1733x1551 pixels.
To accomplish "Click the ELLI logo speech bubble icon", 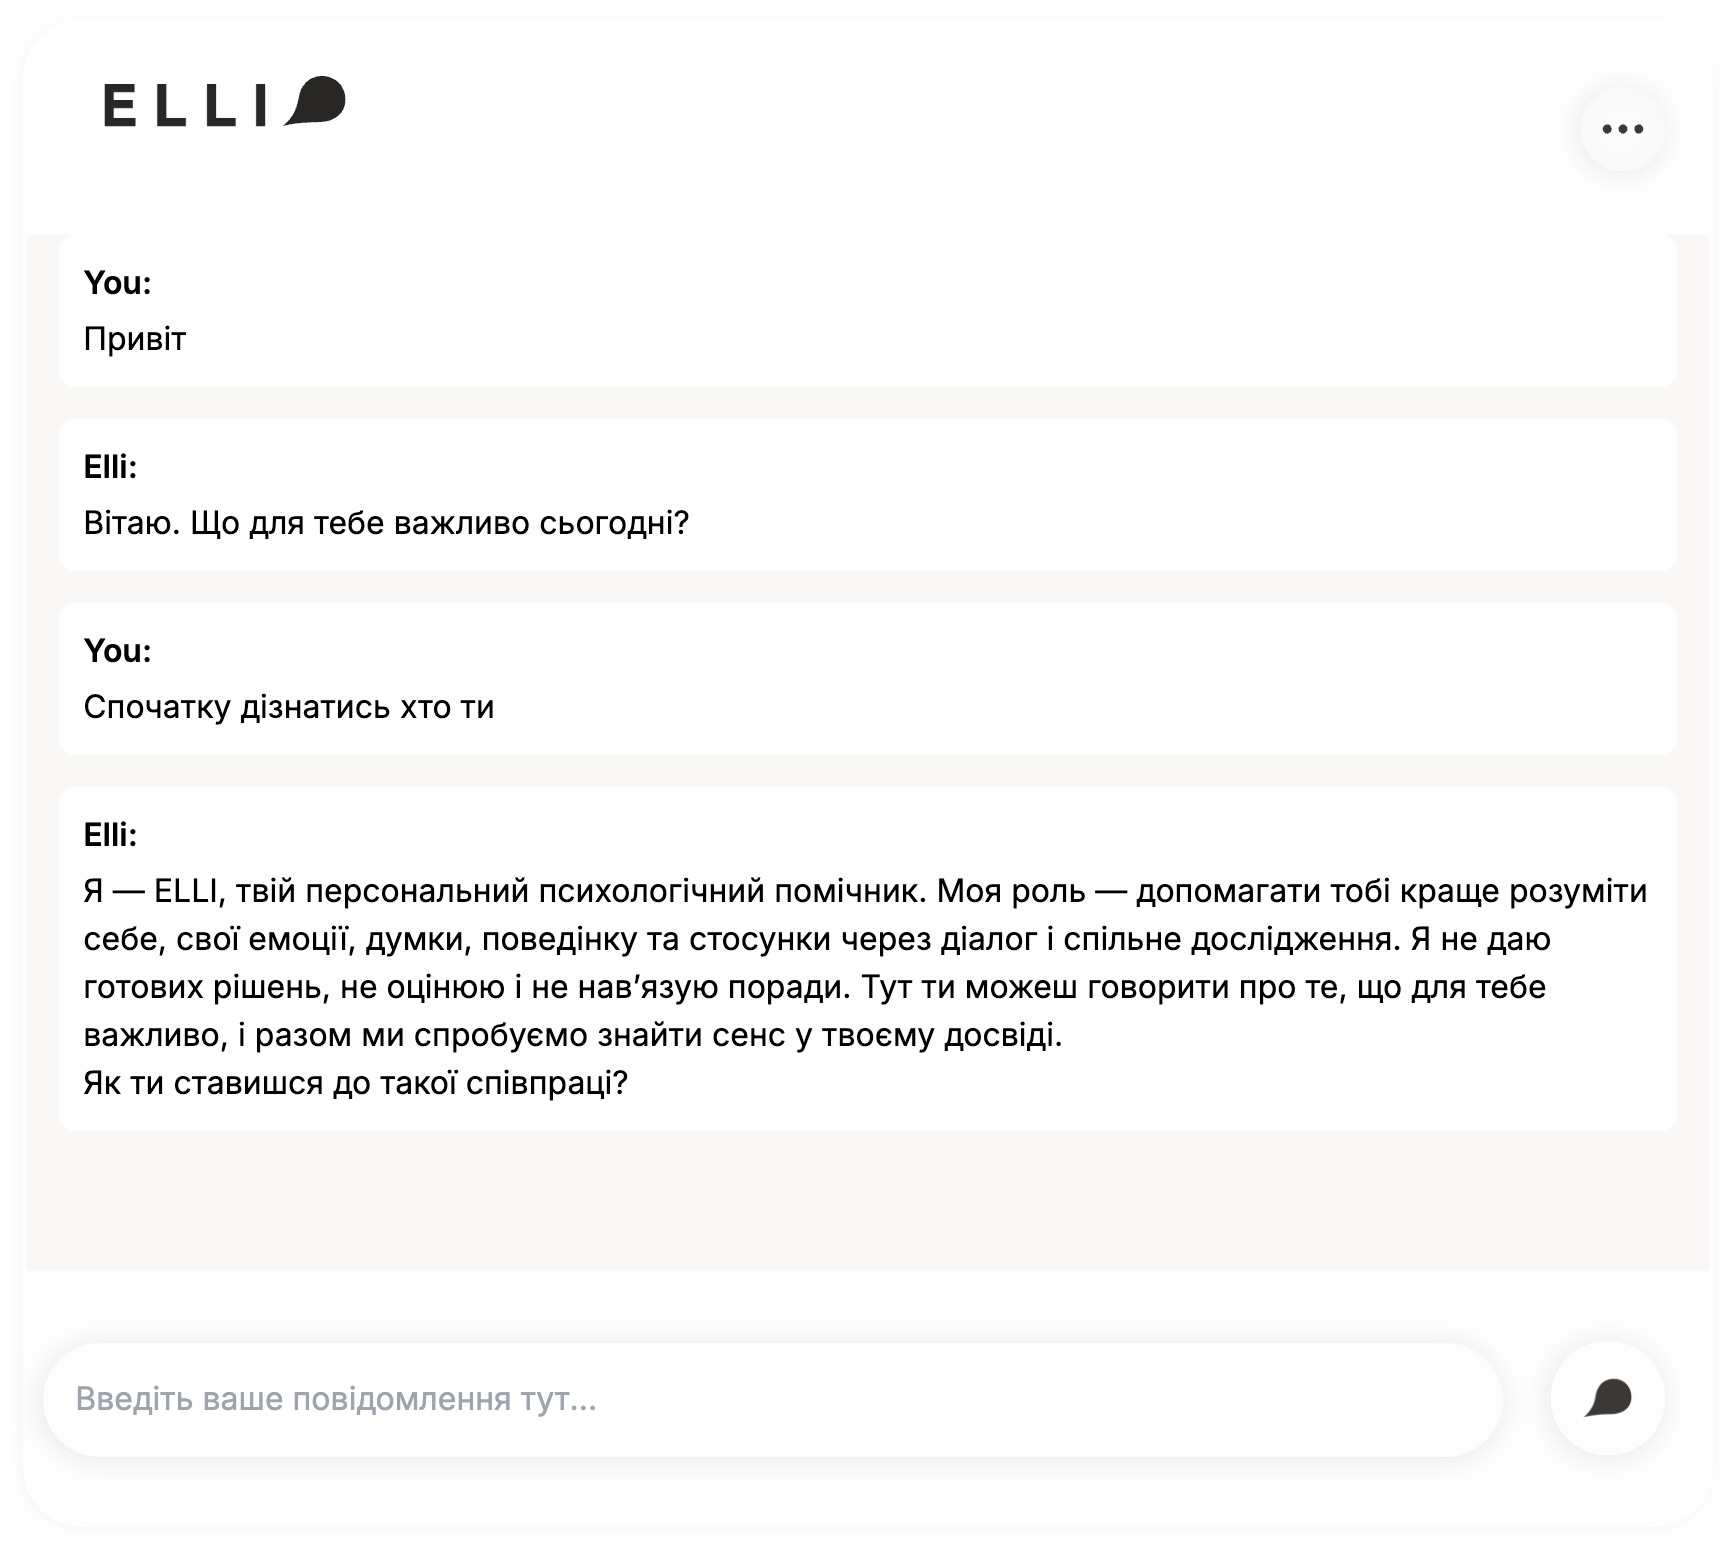I will [x=317, y=101].
